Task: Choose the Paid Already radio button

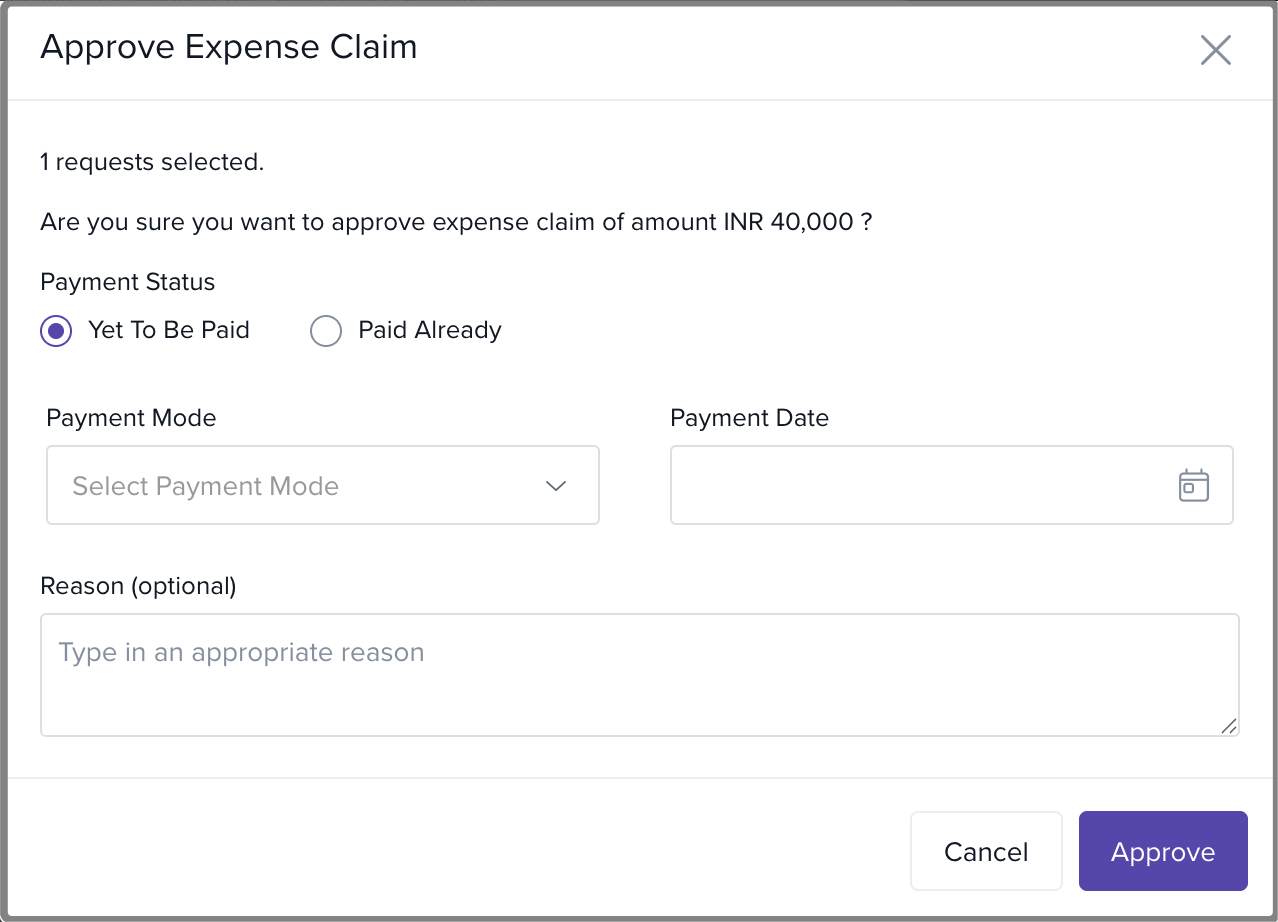Action: coord(326,331)
